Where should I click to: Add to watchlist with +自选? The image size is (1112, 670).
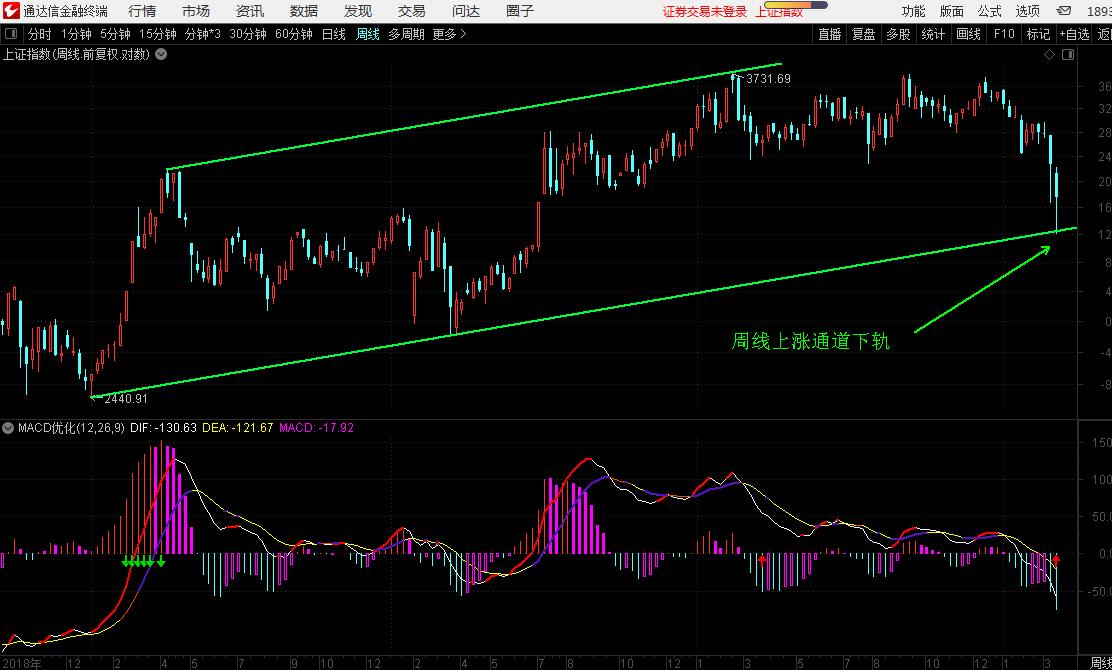[x=1074, y=34]
